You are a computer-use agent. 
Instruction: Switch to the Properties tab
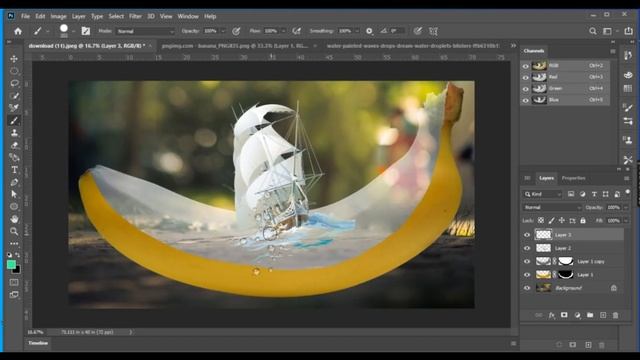pos(573,178)
